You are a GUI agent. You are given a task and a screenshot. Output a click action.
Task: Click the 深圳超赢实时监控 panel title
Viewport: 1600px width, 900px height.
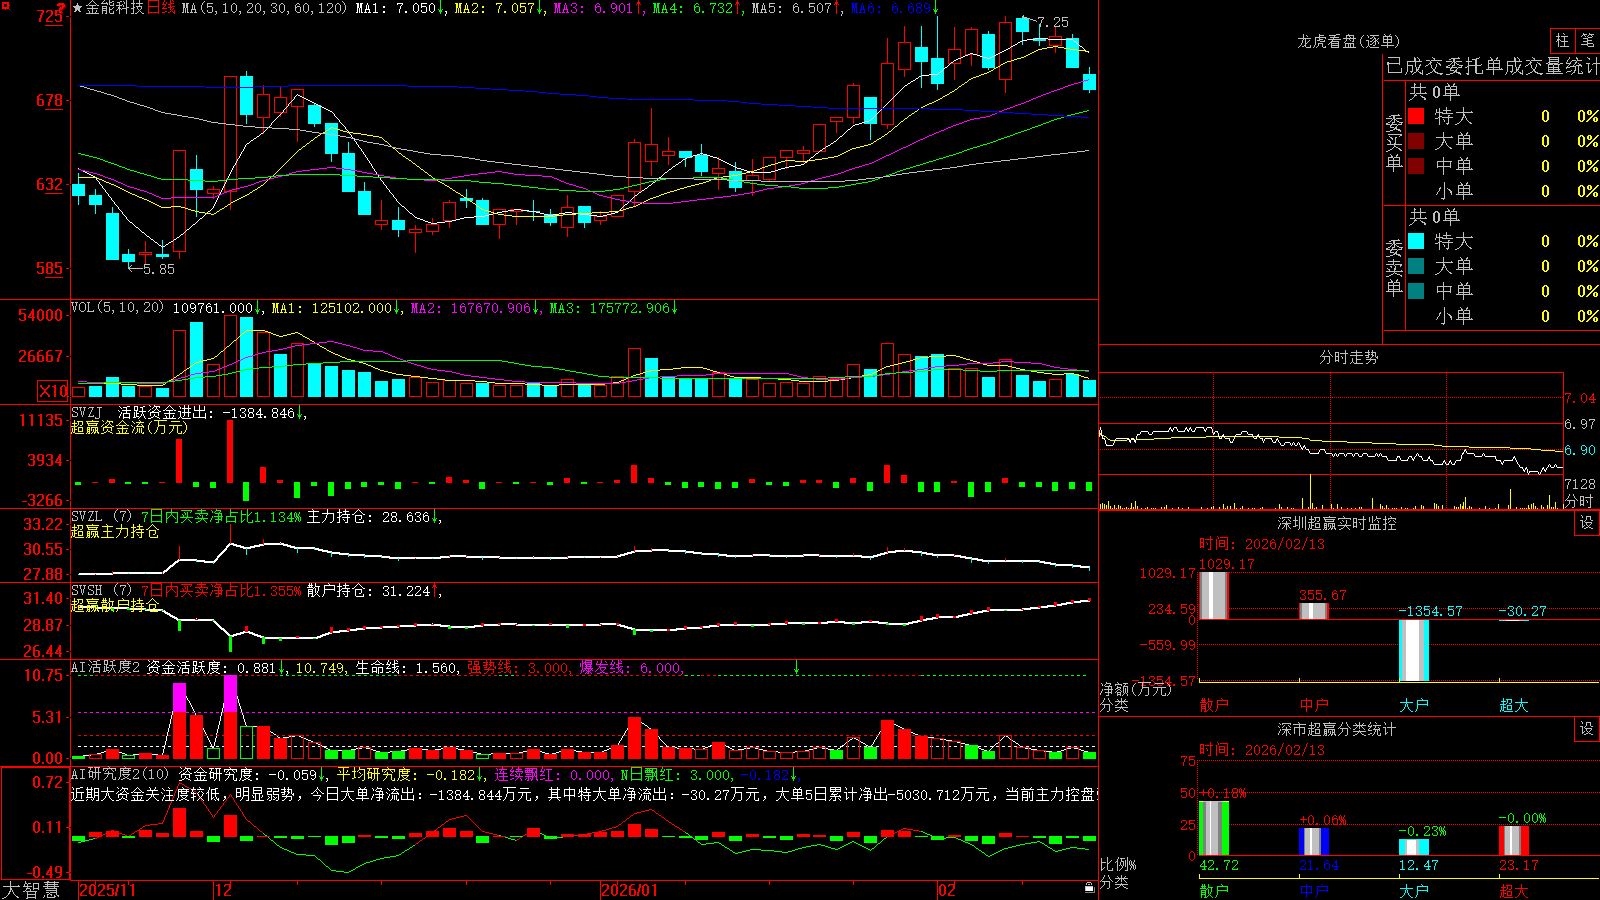click(1337, 523)
